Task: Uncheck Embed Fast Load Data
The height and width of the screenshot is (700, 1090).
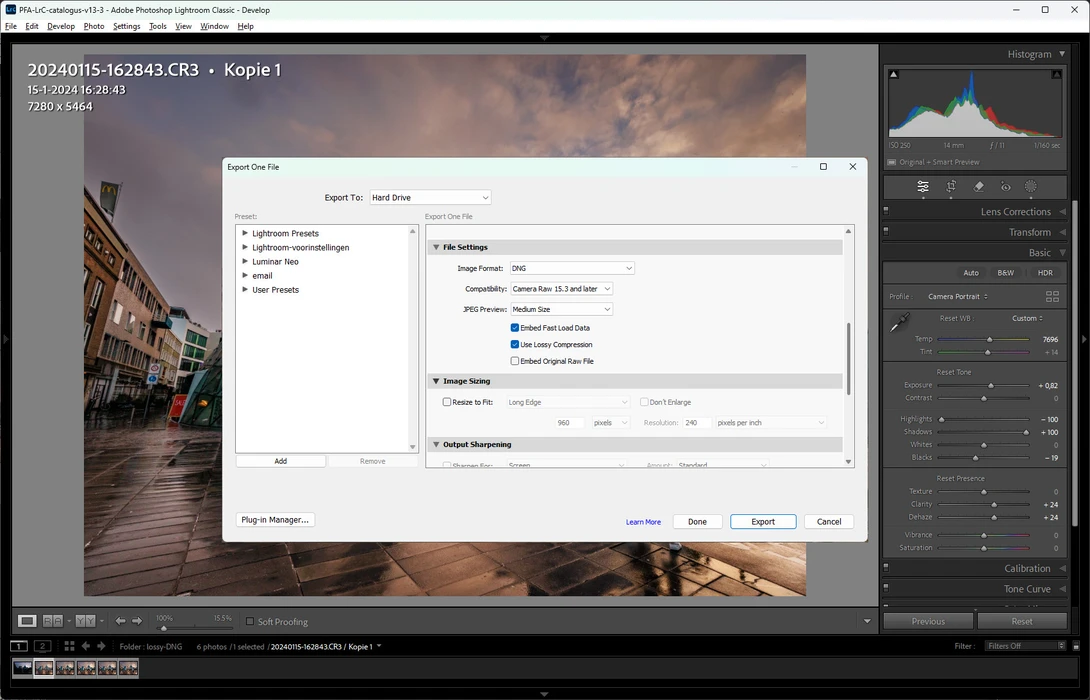Action: pos(515,327)
